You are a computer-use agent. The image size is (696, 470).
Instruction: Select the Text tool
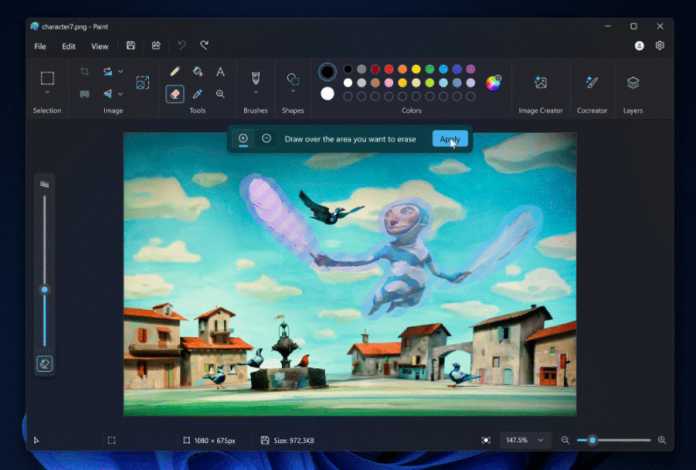click(220, 72)
